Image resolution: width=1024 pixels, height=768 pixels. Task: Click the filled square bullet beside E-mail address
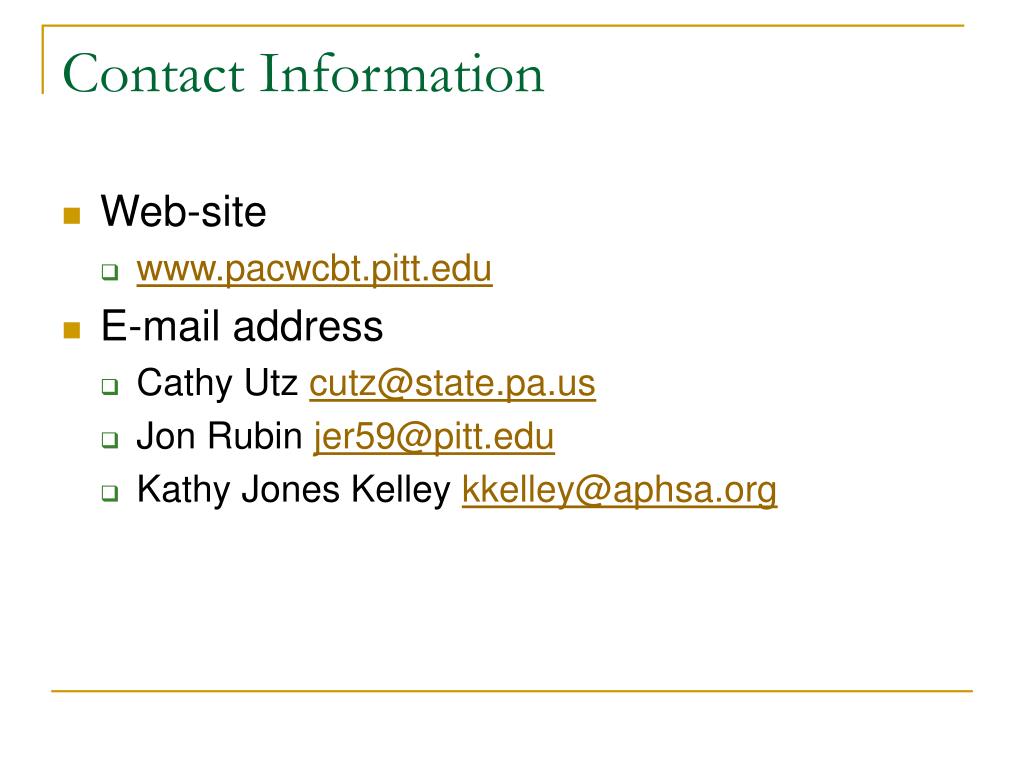[72, 330]
